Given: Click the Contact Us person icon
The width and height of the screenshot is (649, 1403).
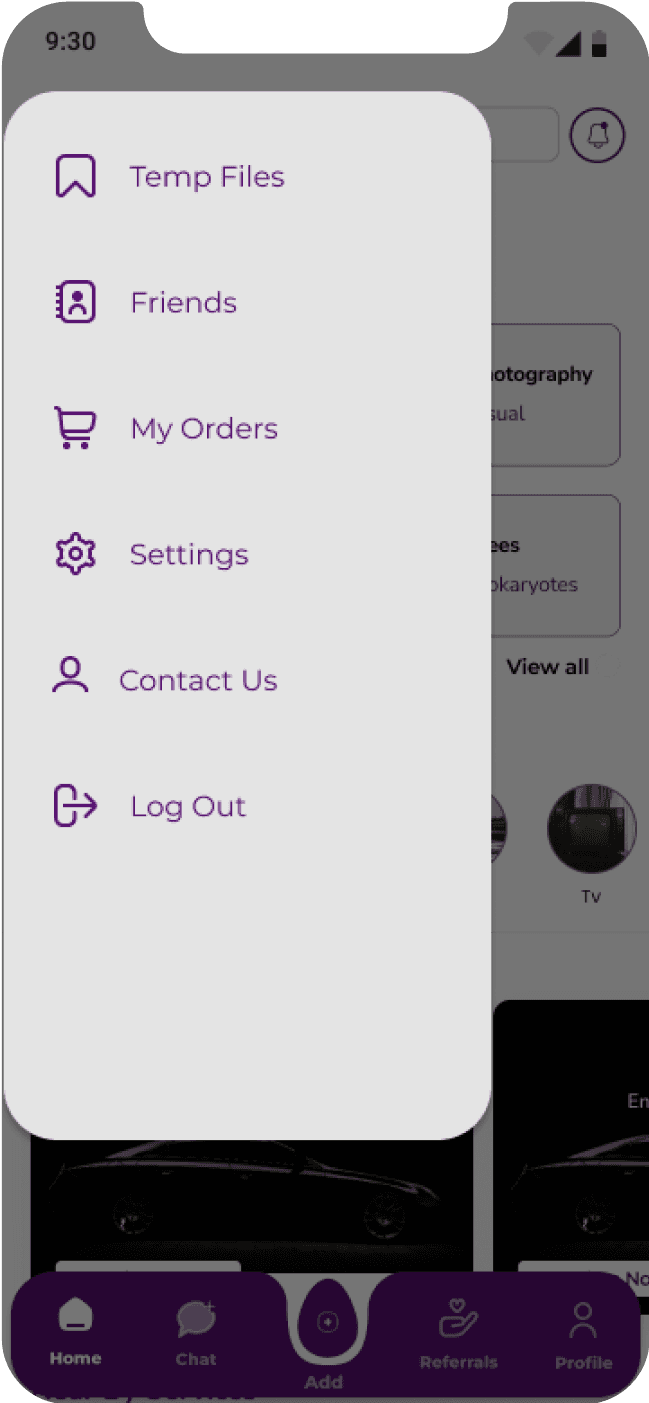Looking at the screenshot, I should point(70,675).
